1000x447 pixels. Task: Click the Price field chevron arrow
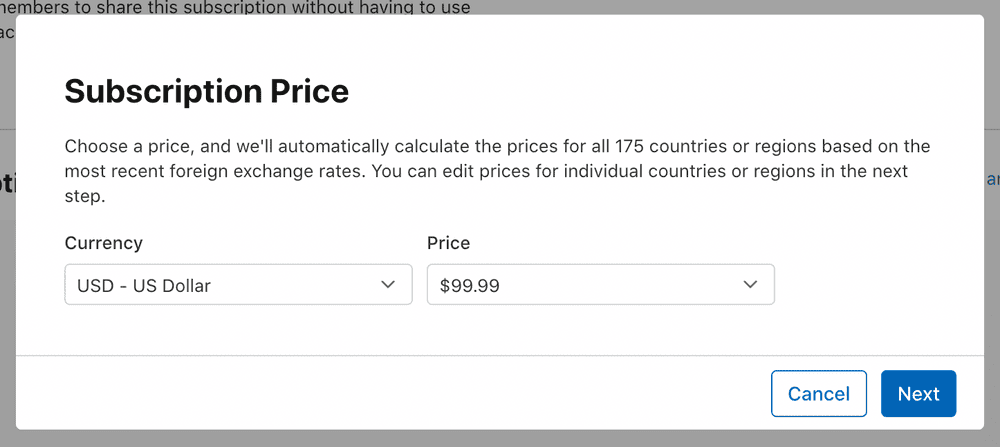coord(751,285)
